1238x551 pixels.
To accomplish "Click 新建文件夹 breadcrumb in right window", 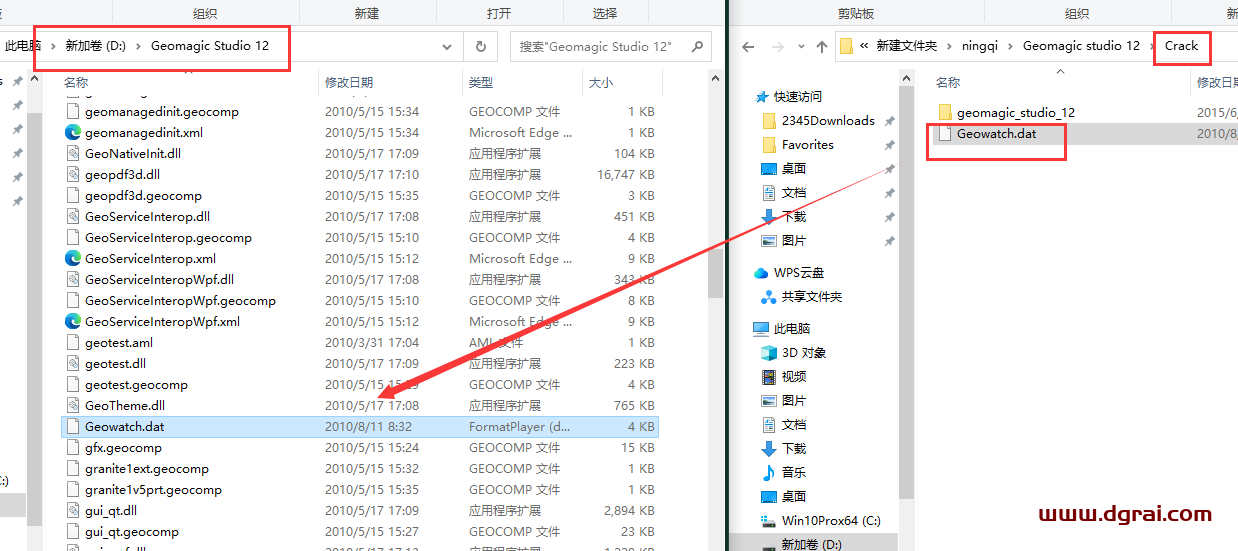I will coord(907,46).
